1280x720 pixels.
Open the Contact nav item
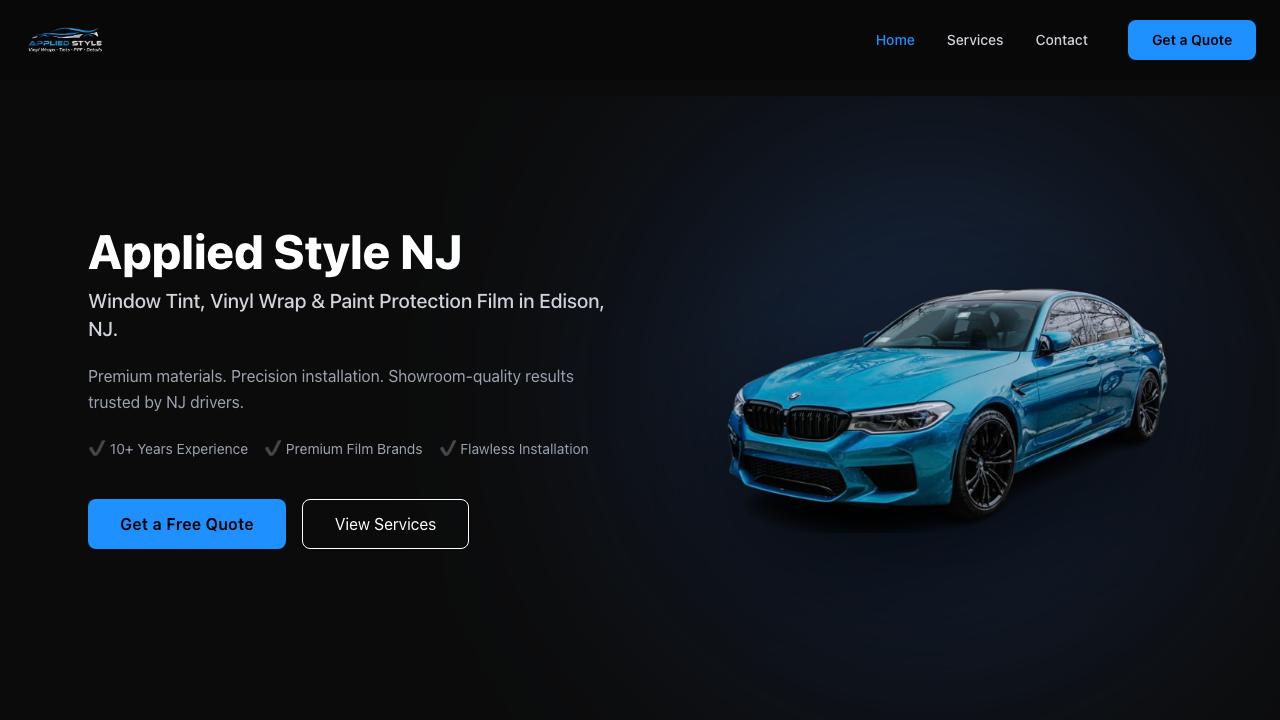coord(1061,40)
